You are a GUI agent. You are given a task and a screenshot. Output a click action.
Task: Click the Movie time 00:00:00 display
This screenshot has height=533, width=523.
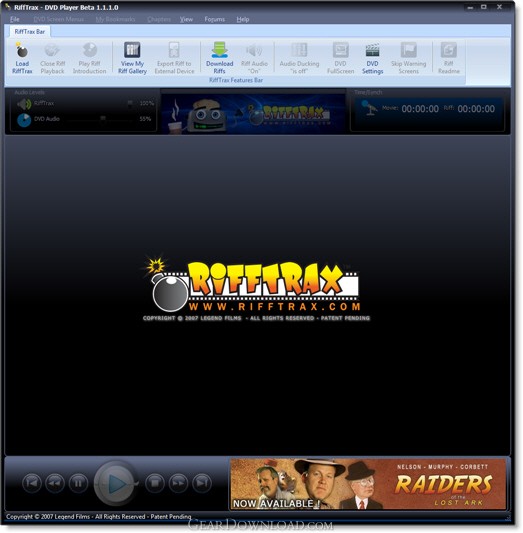420,109
